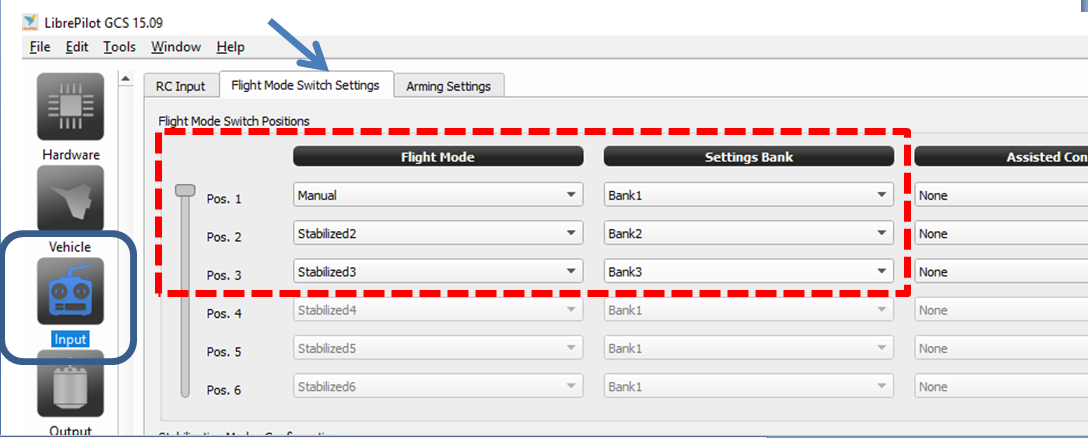Image resolution: width=1088 pixels, height=438 pixels.
Task: Select Flight Mode Switch Settings tab
Action: click(305, 85)
